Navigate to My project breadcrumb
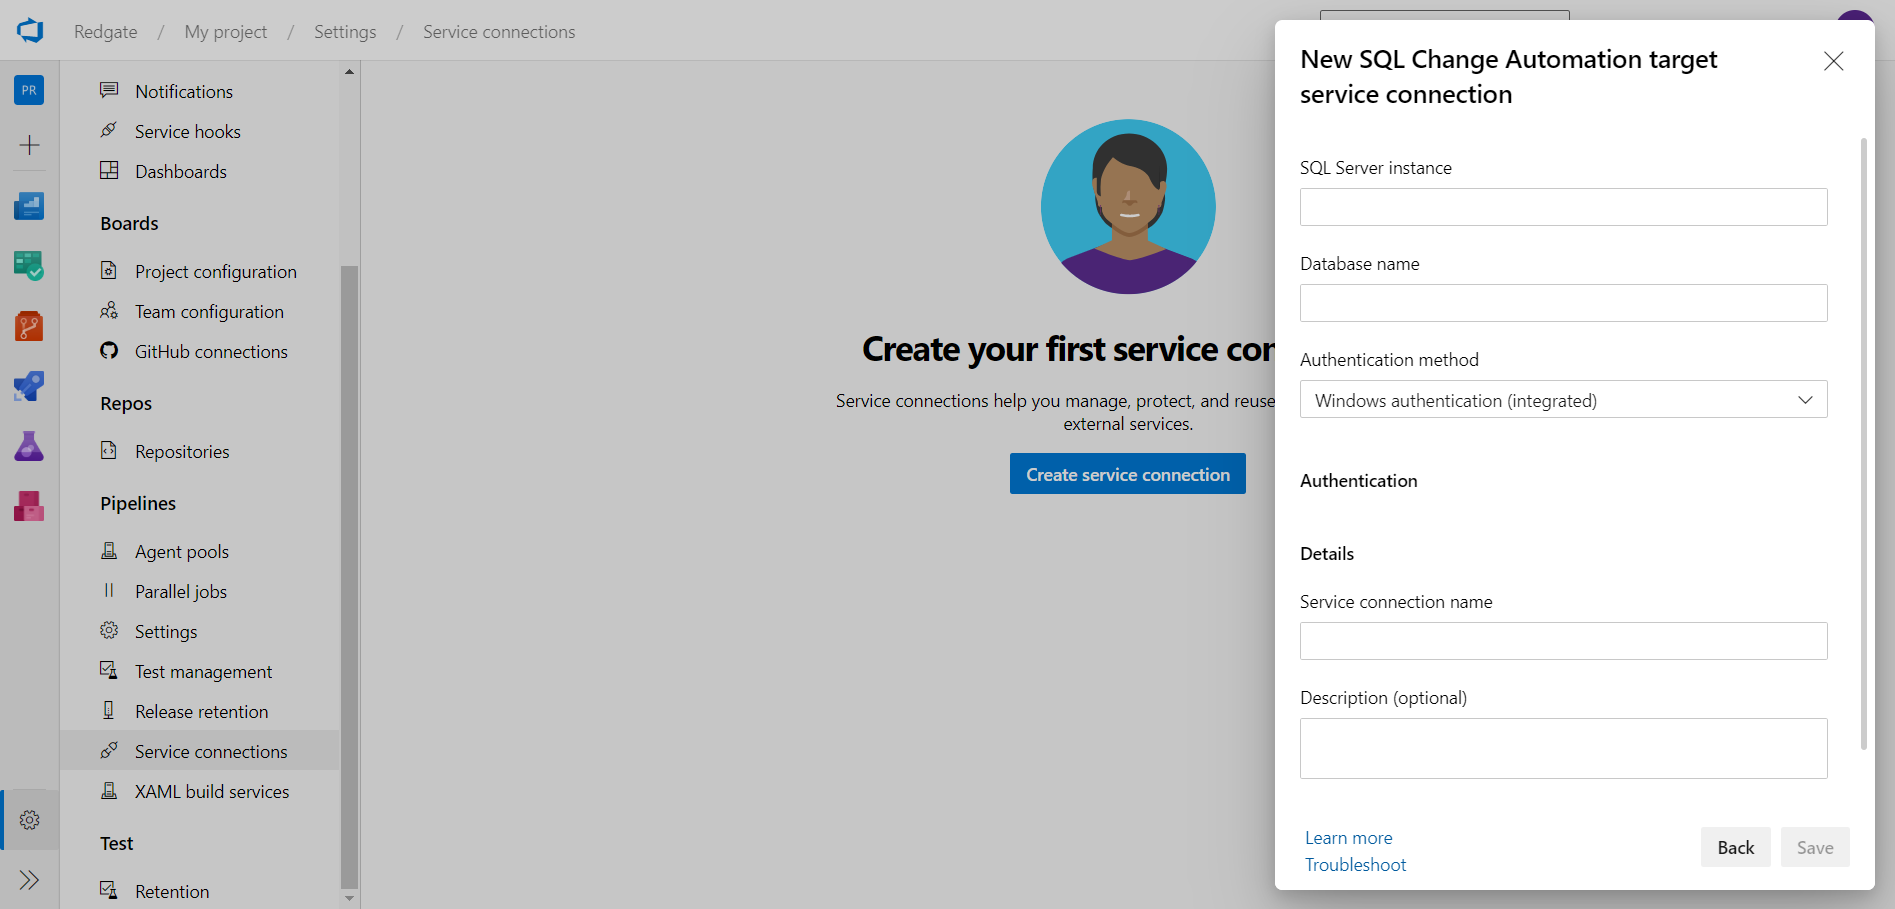Viewport: 1895px width, 909px height. coord(226,32)
